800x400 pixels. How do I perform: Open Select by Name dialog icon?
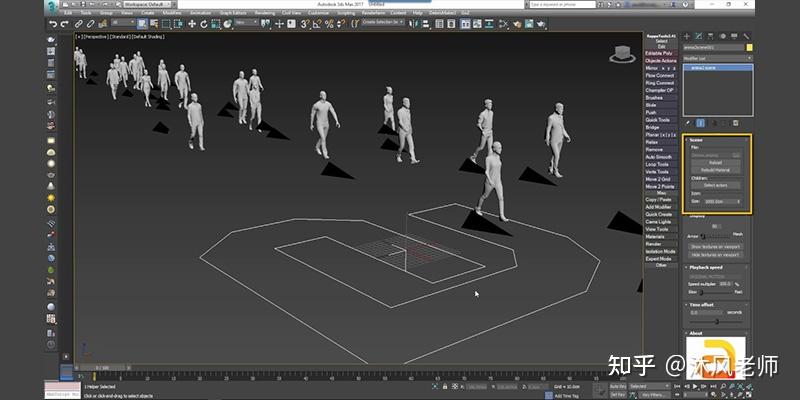coord(154,23)
